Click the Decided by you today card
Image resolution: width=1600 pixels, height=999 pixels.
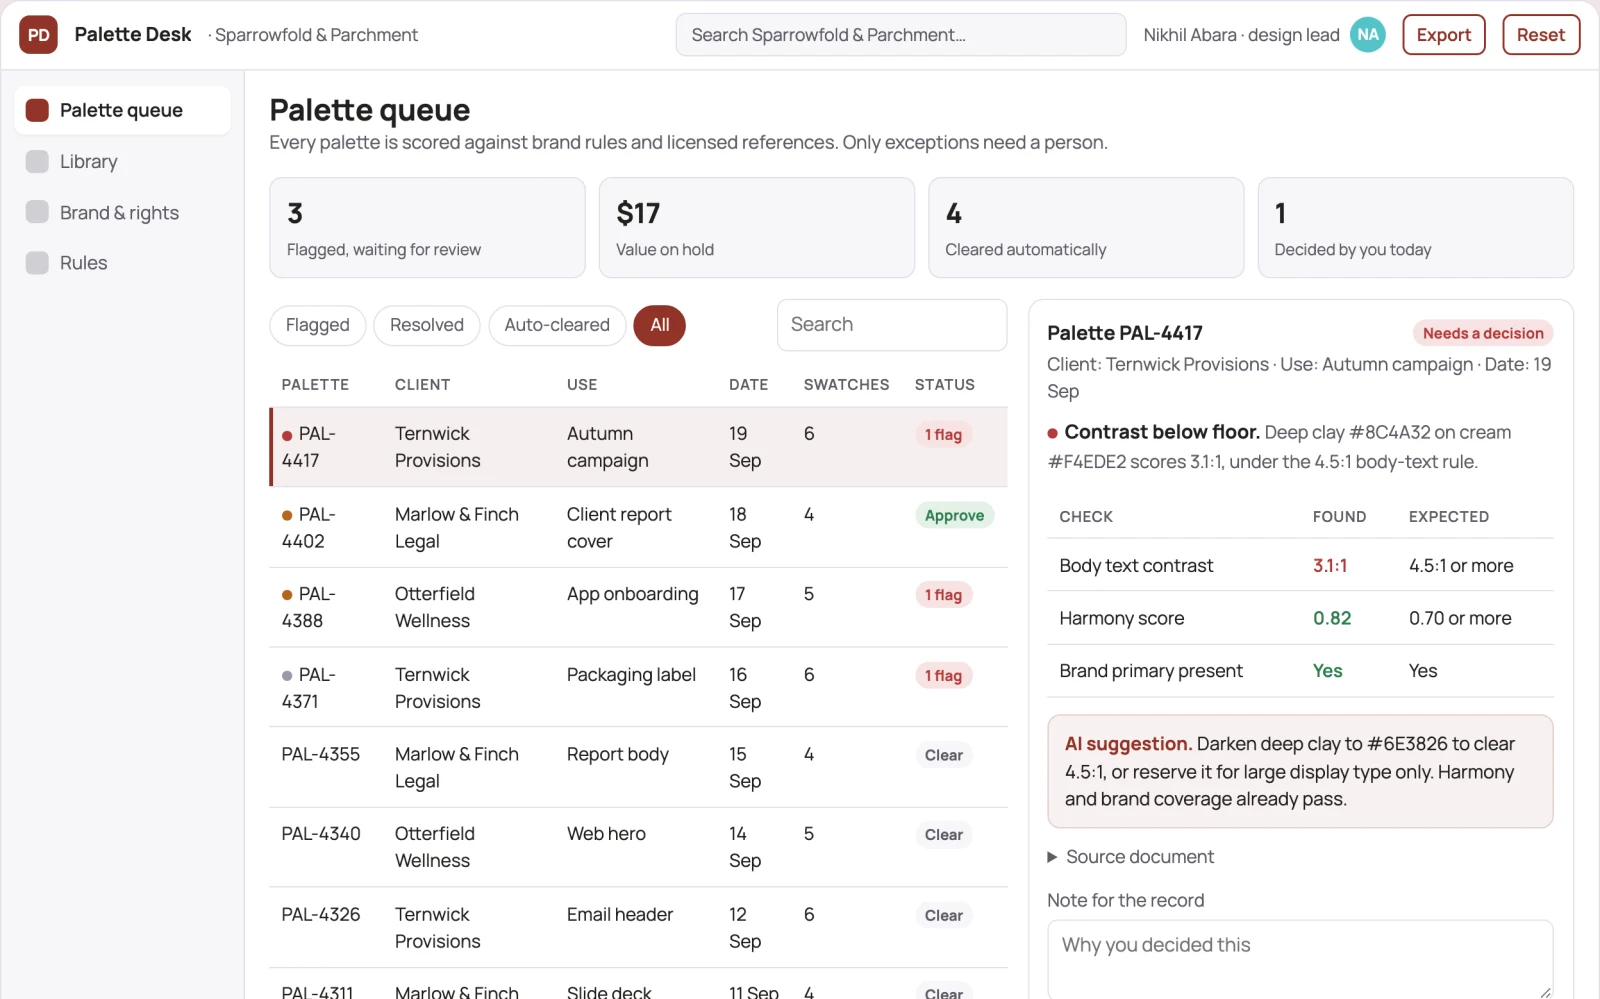pos(1415,228)
